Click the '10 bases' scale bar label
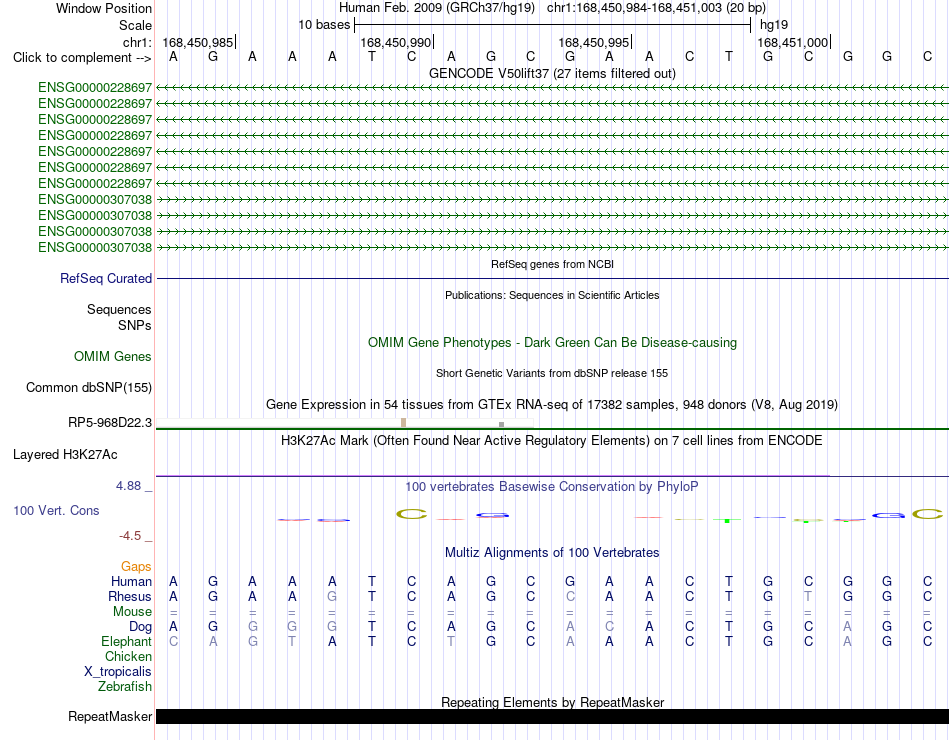This screenshot has width=950, height=740. click(x=324, y=25)
